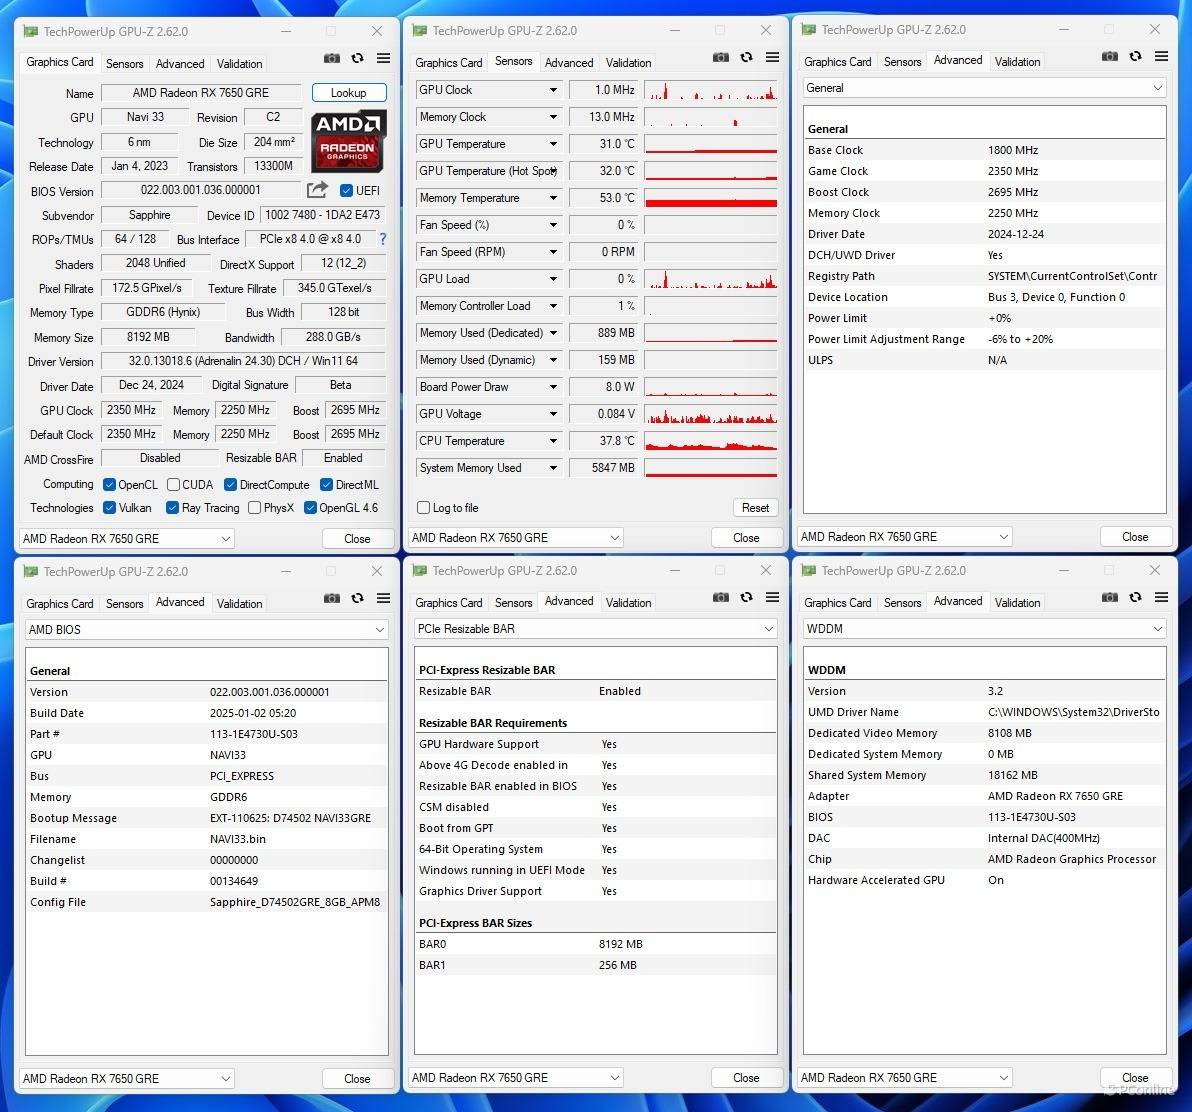
Task: Click the Bus Interface question mark icon
Action: [x=382, y=239]
